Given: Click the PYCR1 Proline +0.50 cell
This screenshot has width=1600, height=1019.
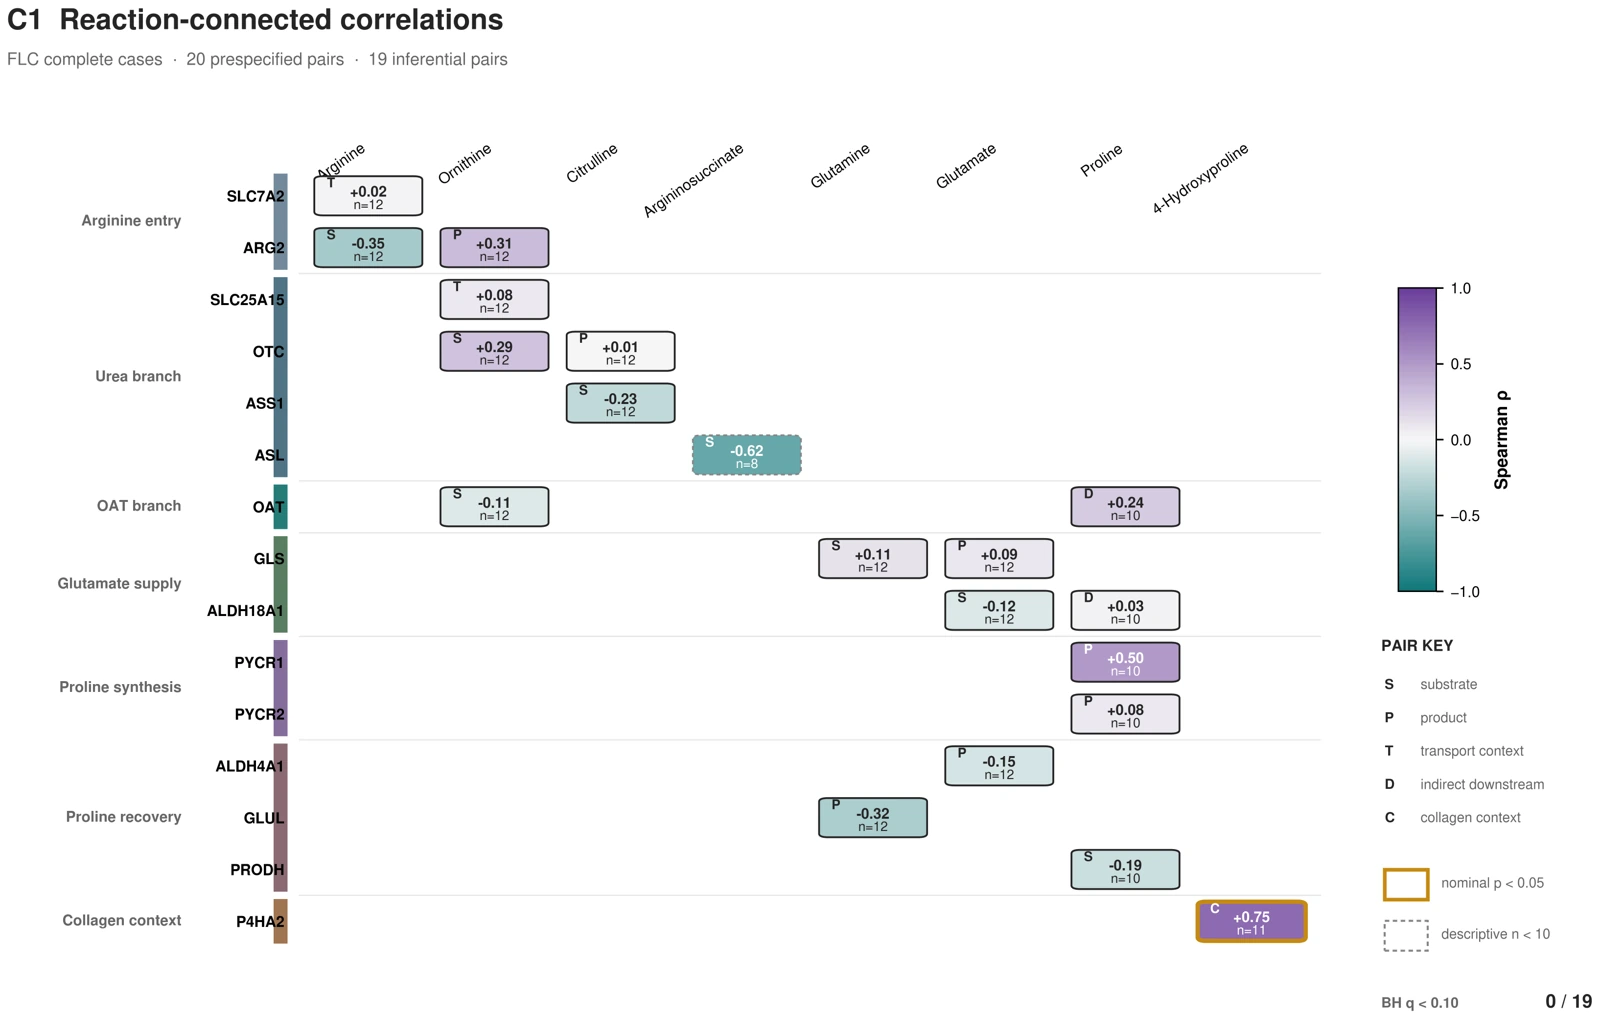Looking at the screenshot, I should click(1125, 662).
